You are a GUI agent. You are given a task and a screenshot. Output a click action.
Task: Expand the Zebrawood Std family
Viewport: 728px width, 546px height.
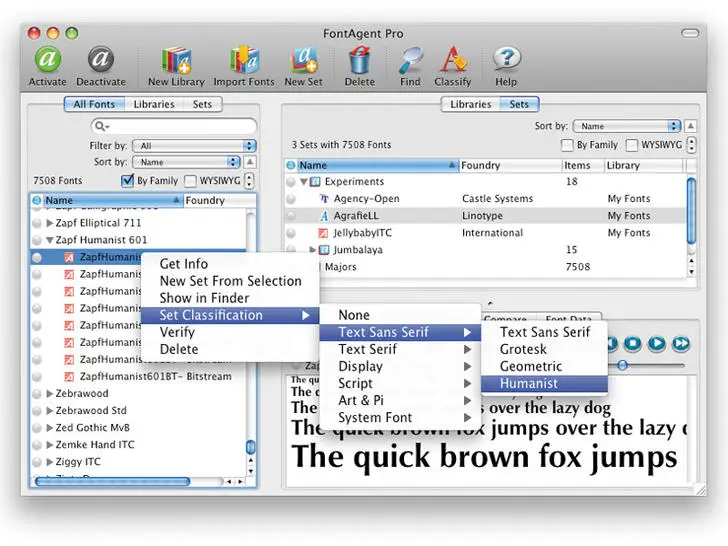(x=50, y=410)
